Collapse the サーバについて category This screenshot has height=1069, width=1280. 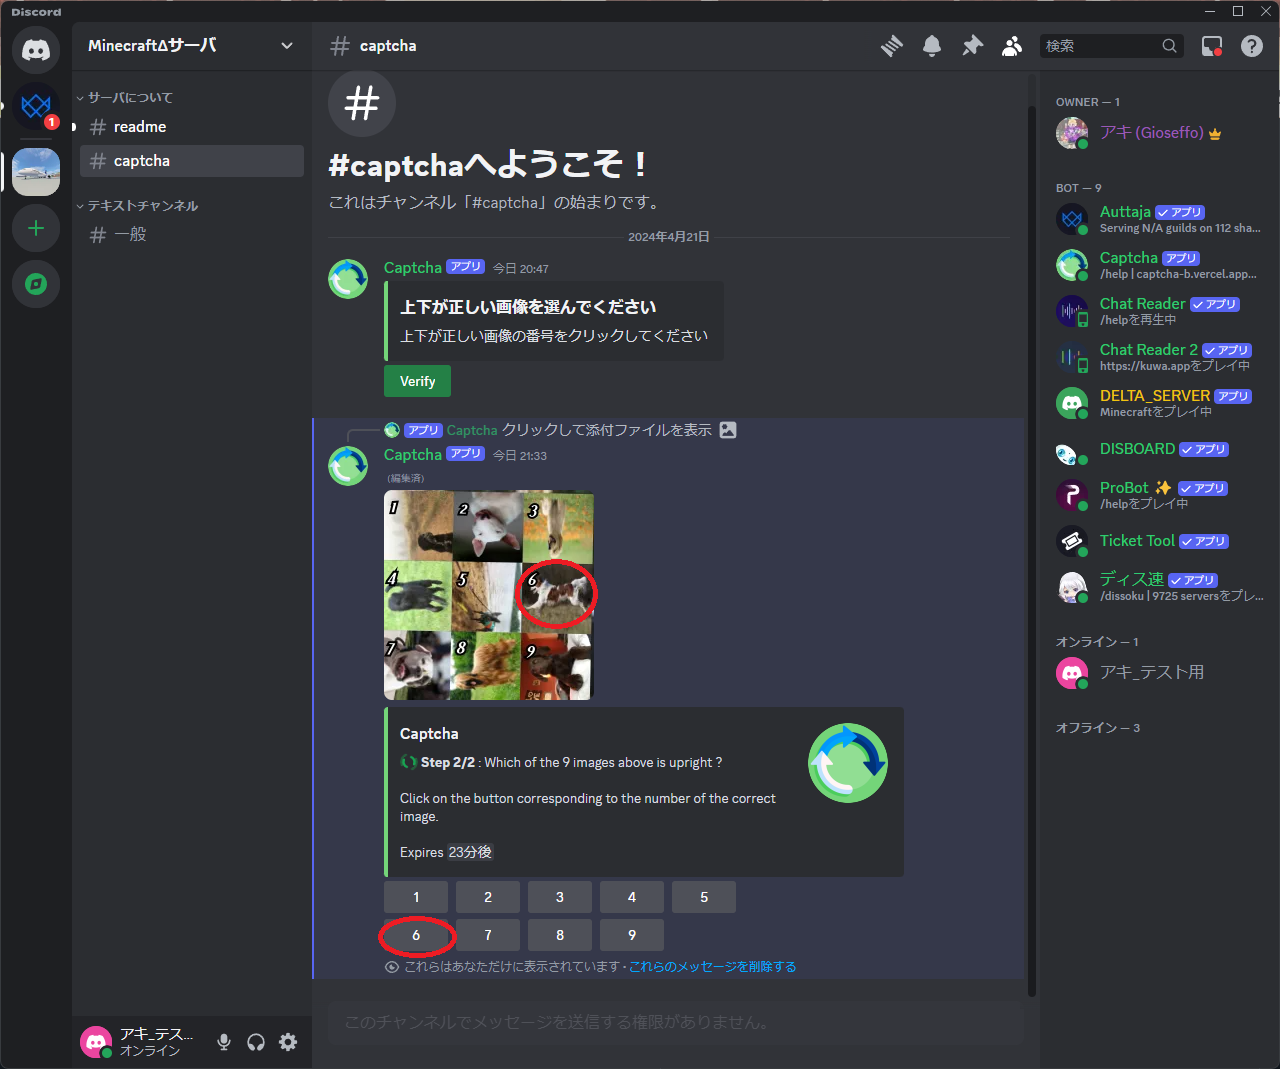click(x=129, y=98)
